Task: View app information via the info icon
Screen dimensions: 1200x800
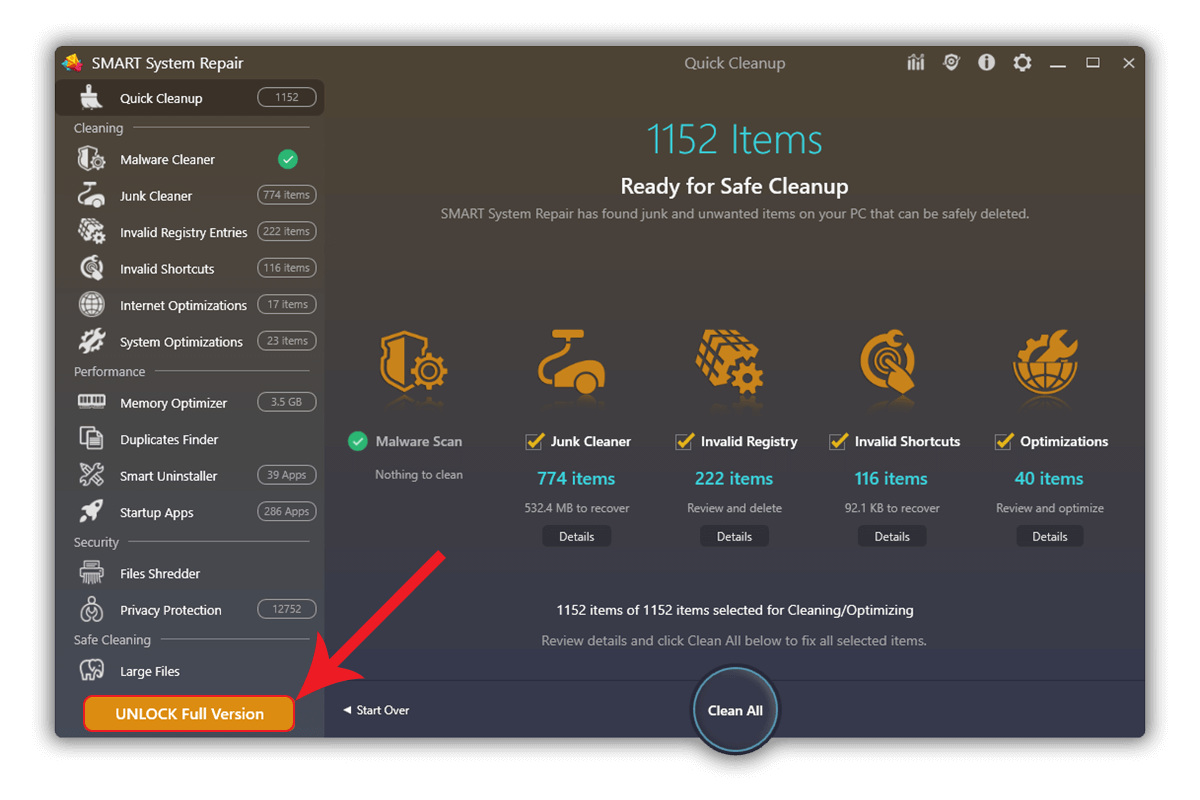Action: coord(986,62)
